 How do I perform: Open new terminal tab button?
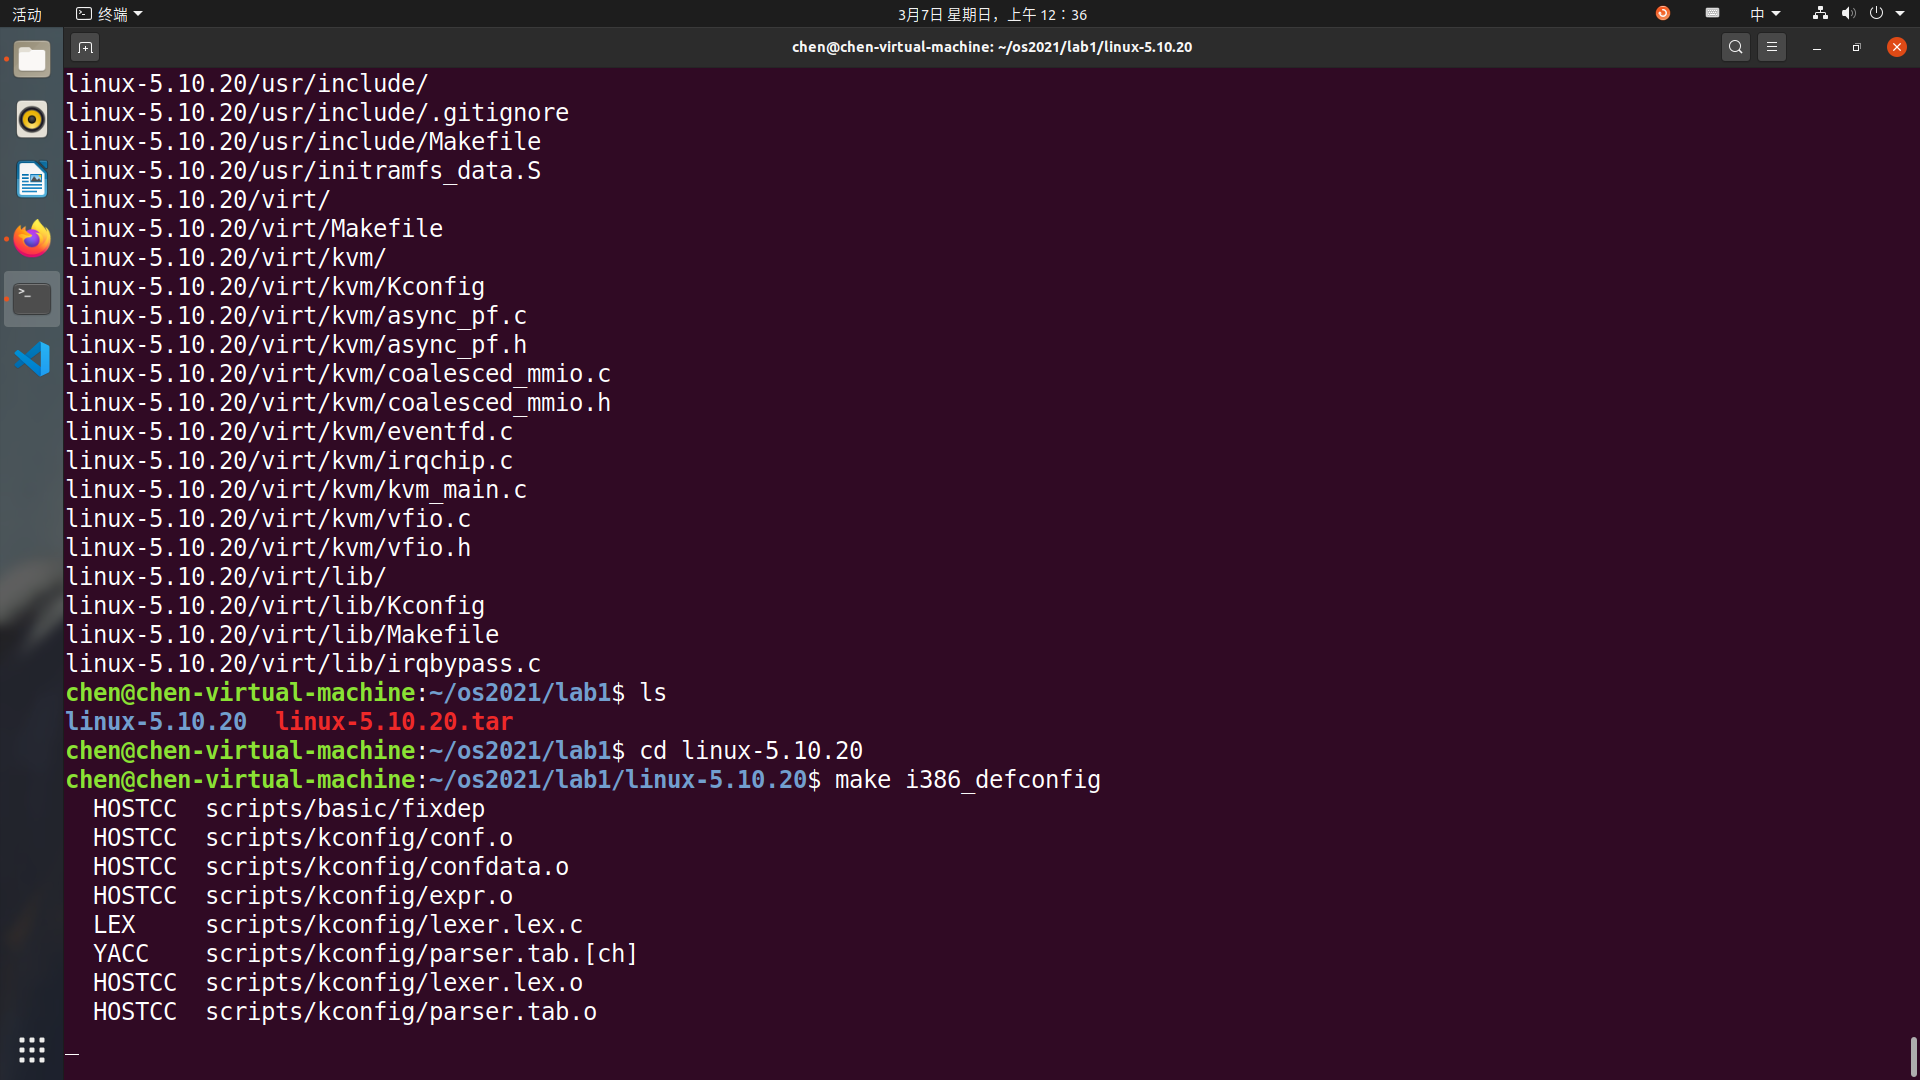point(85,47)
